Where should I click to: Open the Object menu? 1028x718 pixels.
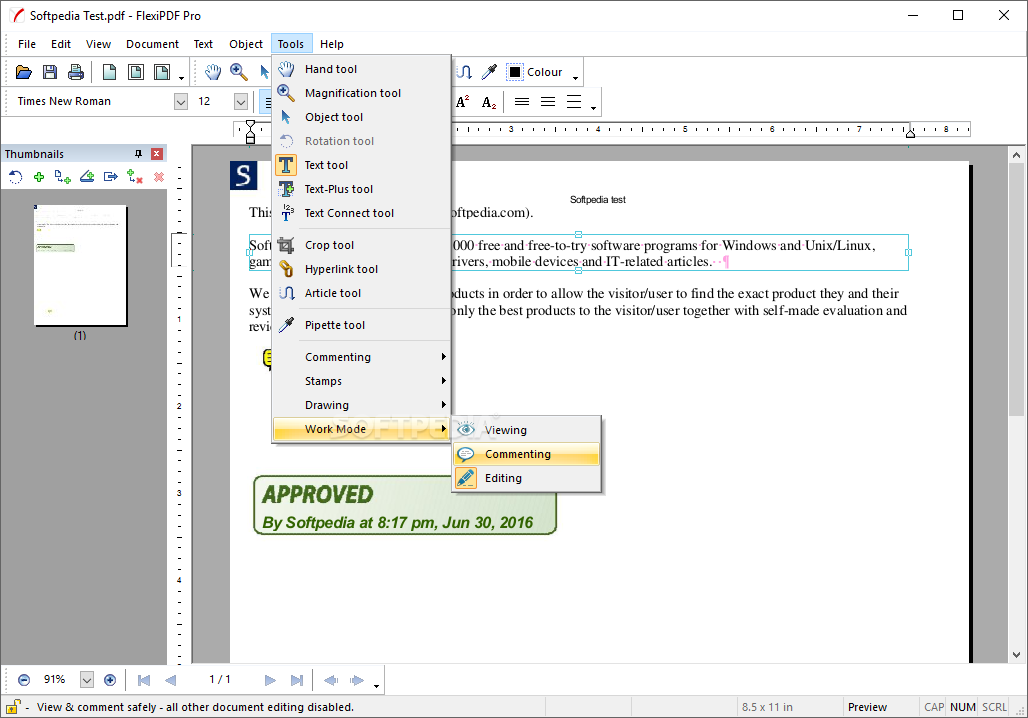tap(246, 44)
